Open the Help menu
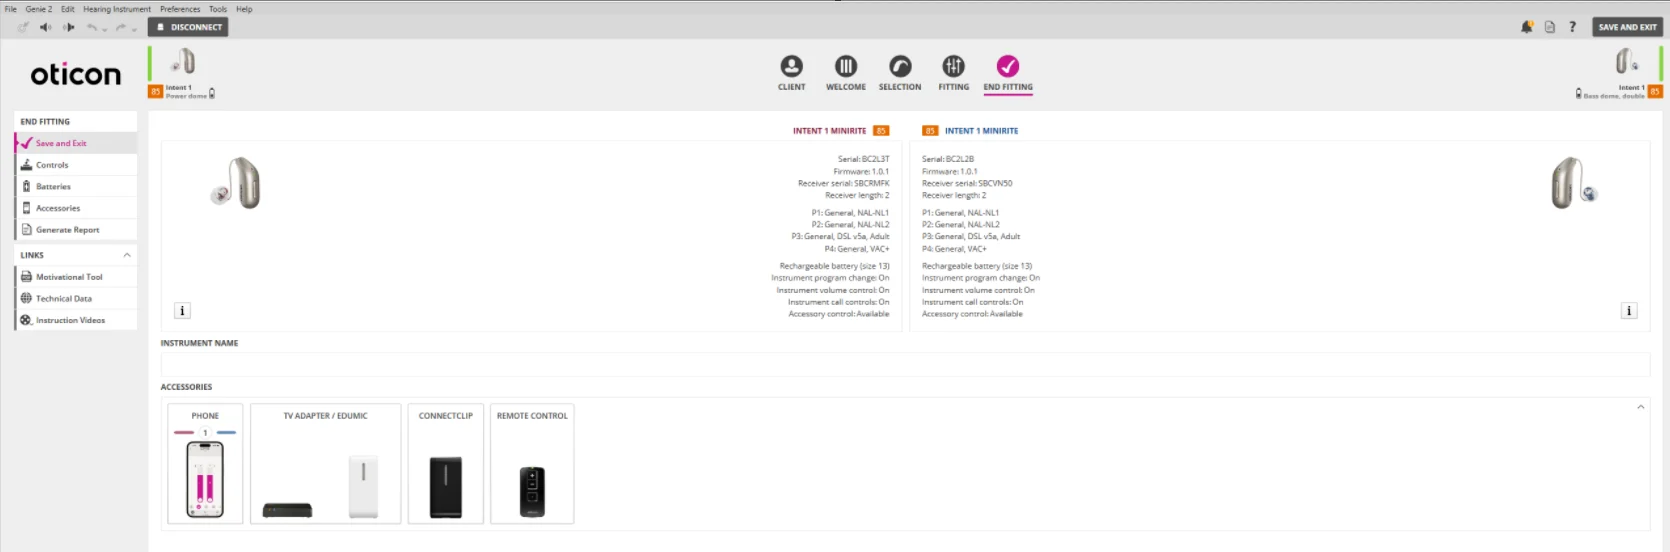 point(244,9)
